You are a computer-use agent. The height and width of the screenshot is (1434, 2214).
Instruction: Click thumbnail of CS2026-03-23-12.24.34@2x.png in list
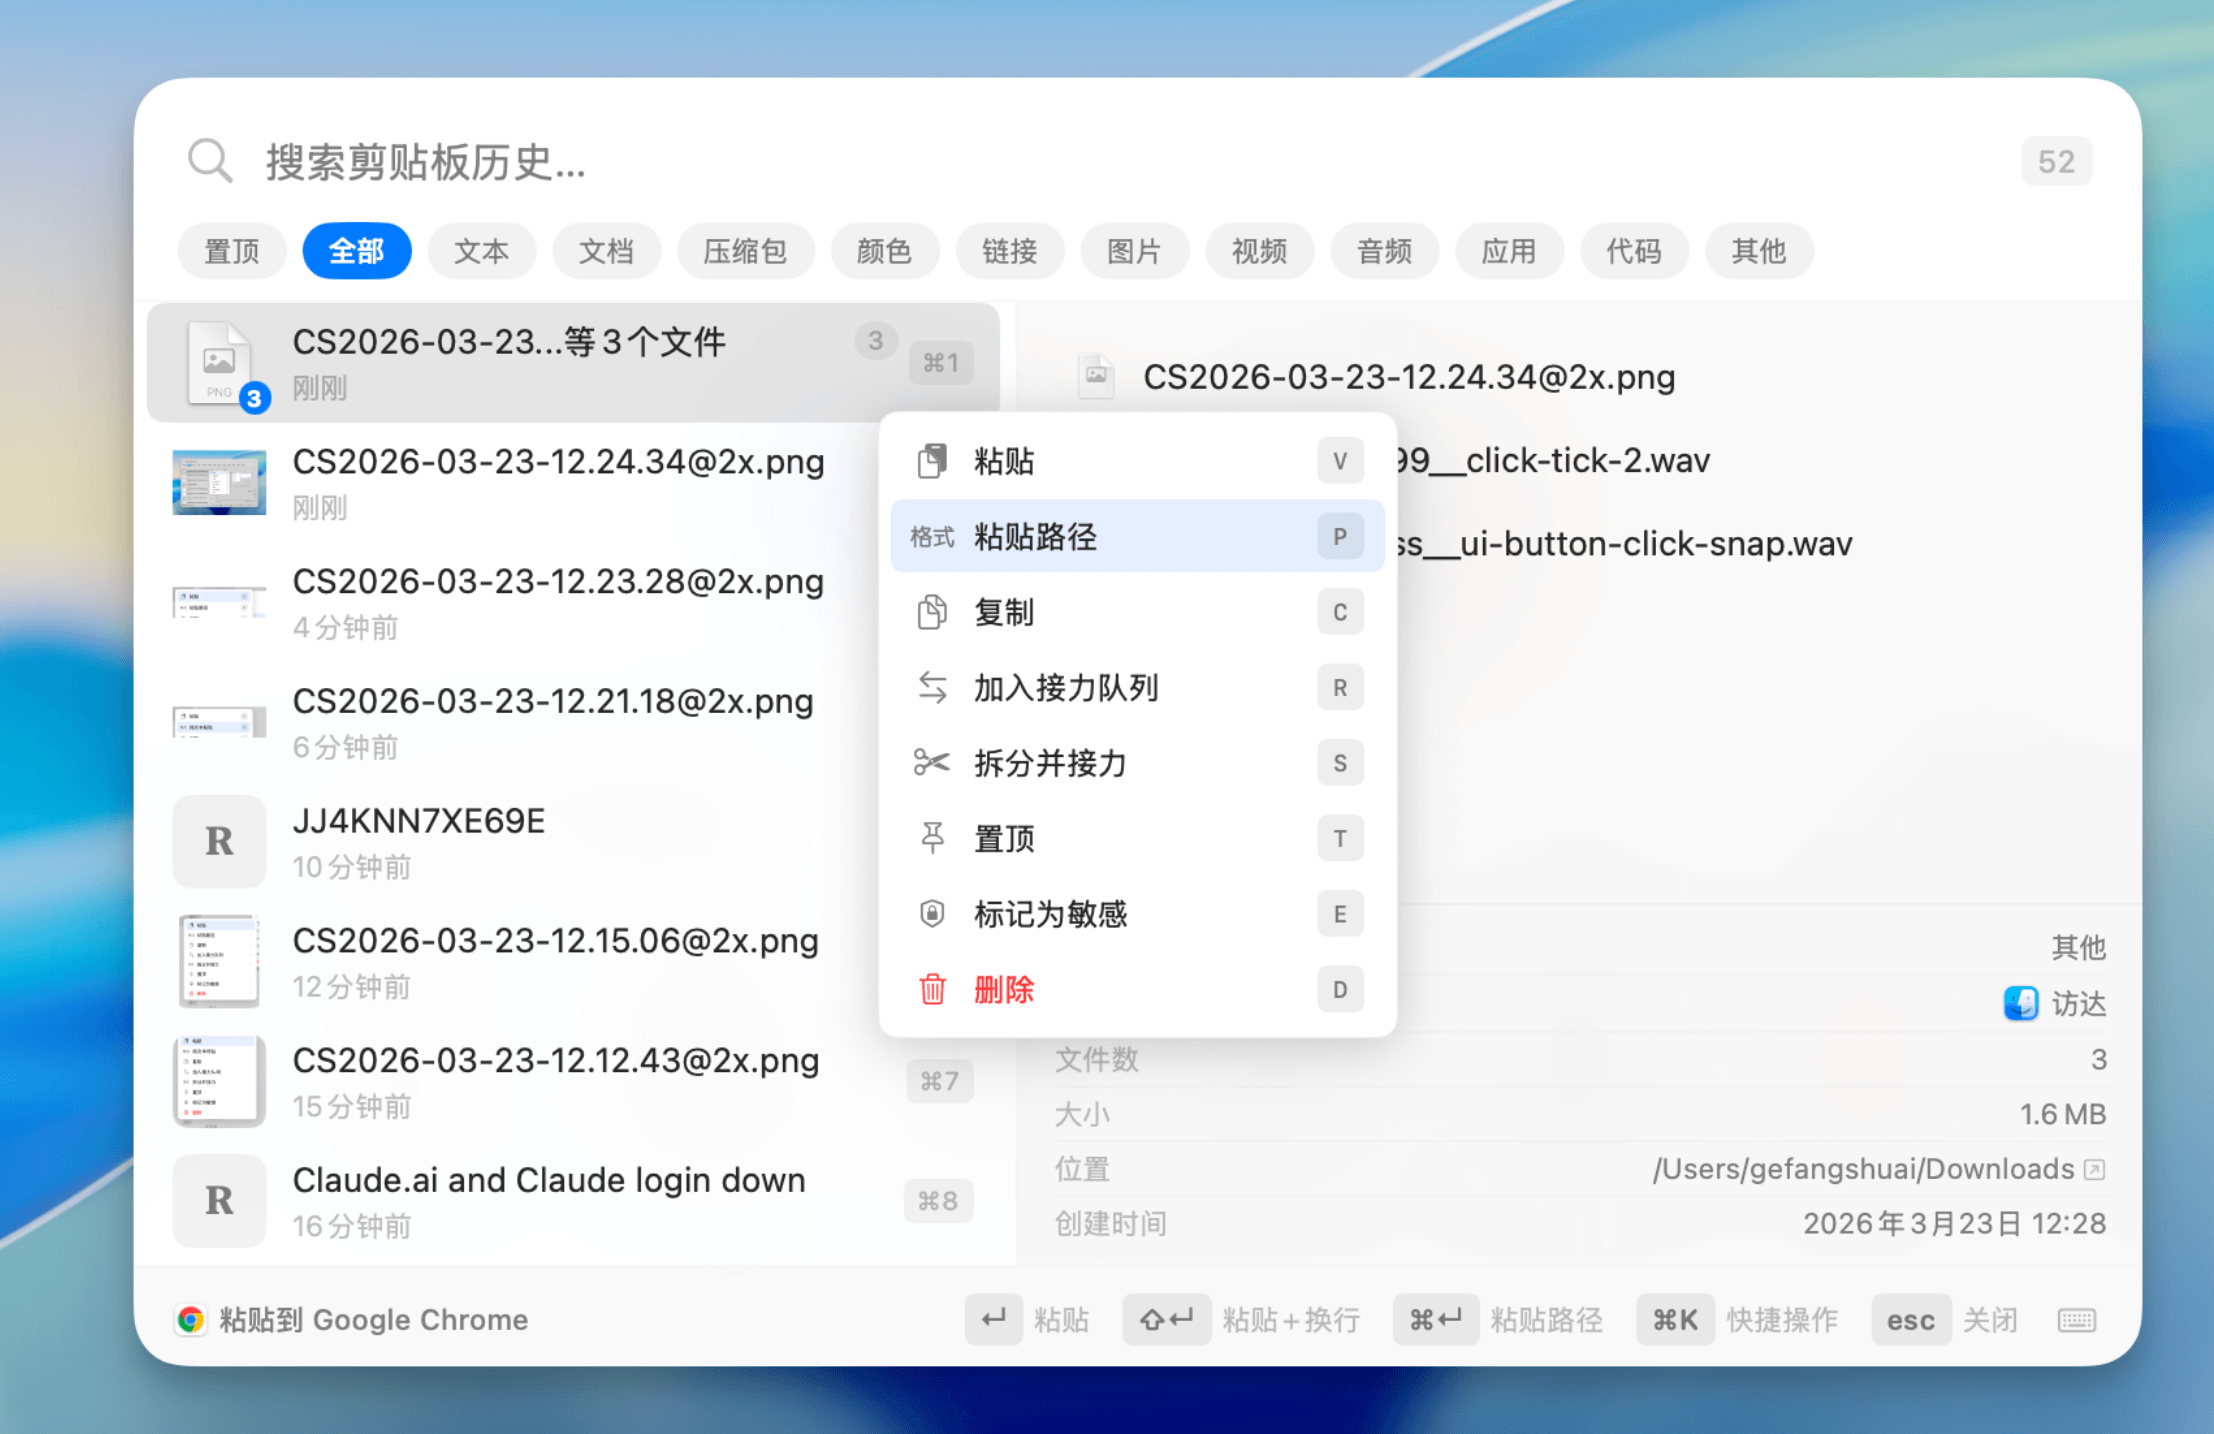(219, 482)
